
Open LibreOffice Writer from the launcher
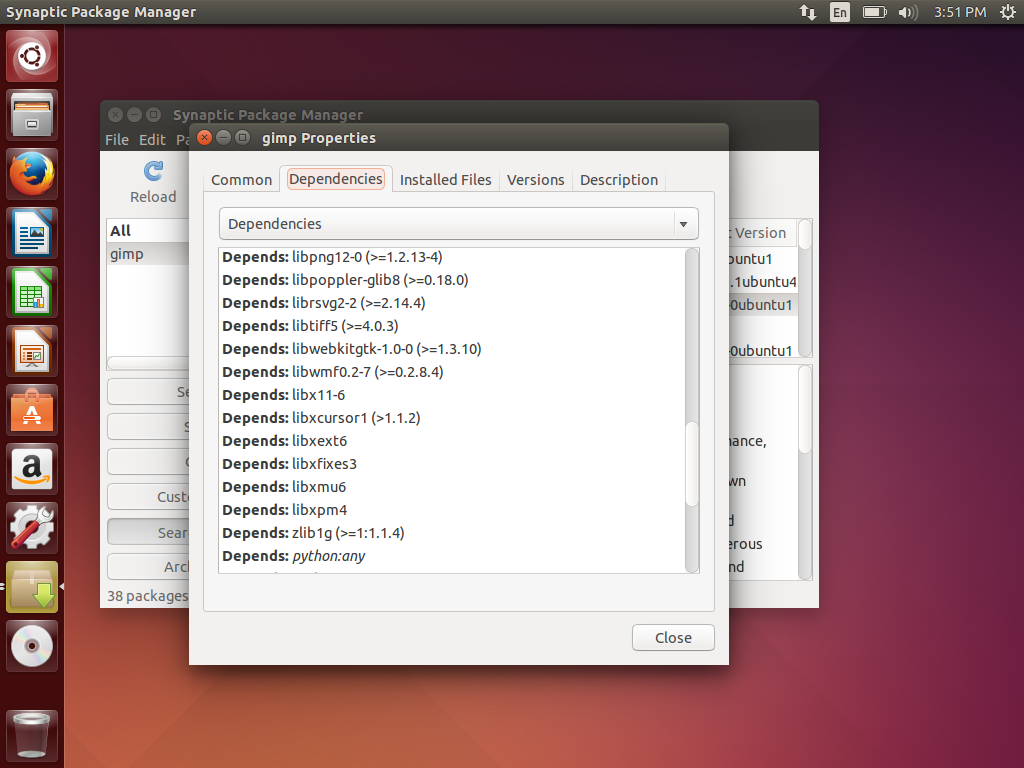click(32, 233)
